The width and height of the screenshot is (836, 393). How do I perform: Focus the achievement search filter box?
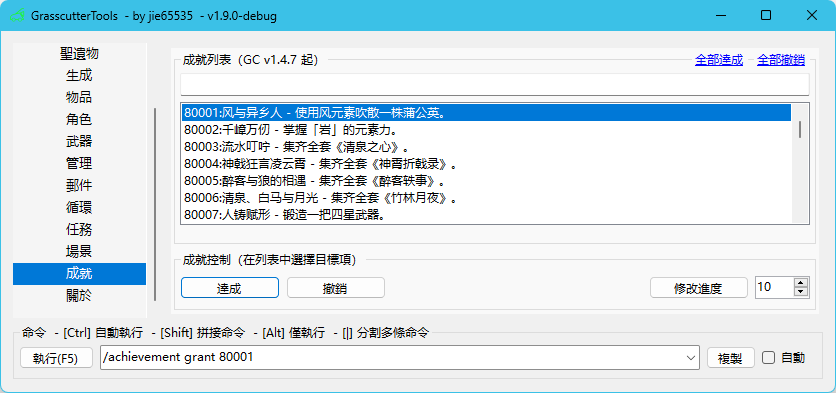coord(495,84)
